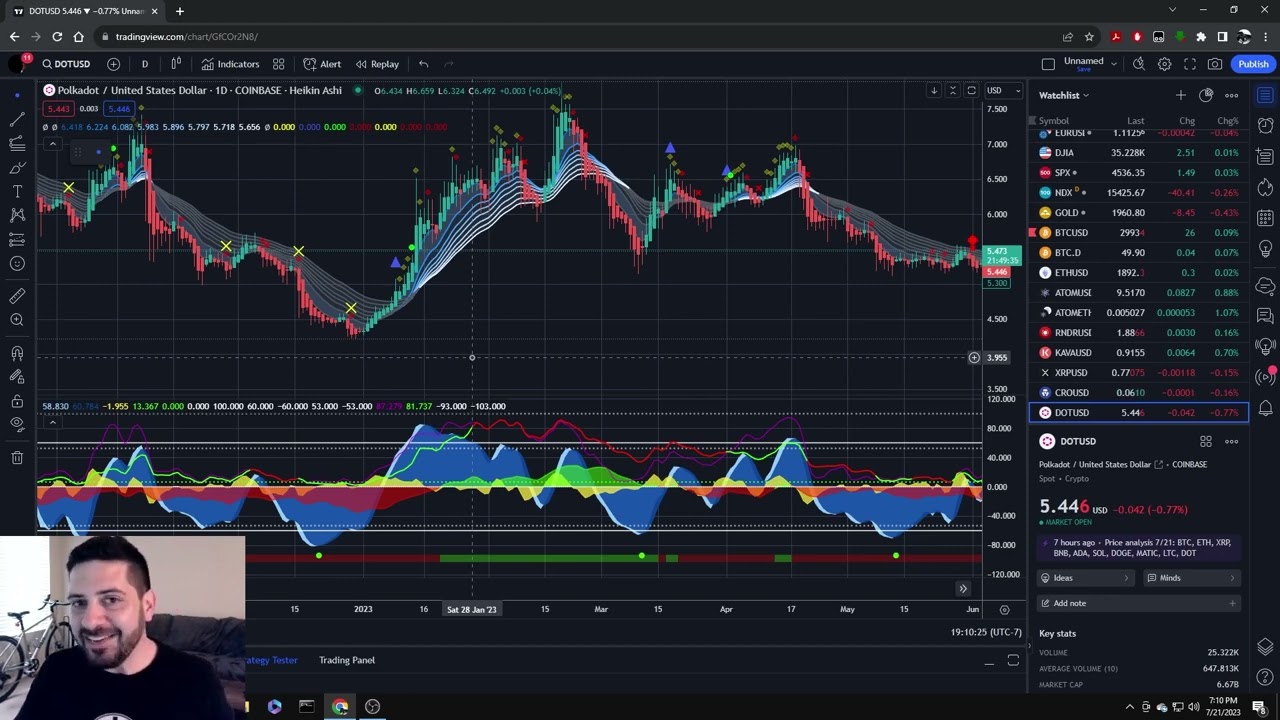Image resolution: width=1280 pixels, height=720 pixels.
Task: Add a compare symbol with the plus button
Action: tap(113, 64)
